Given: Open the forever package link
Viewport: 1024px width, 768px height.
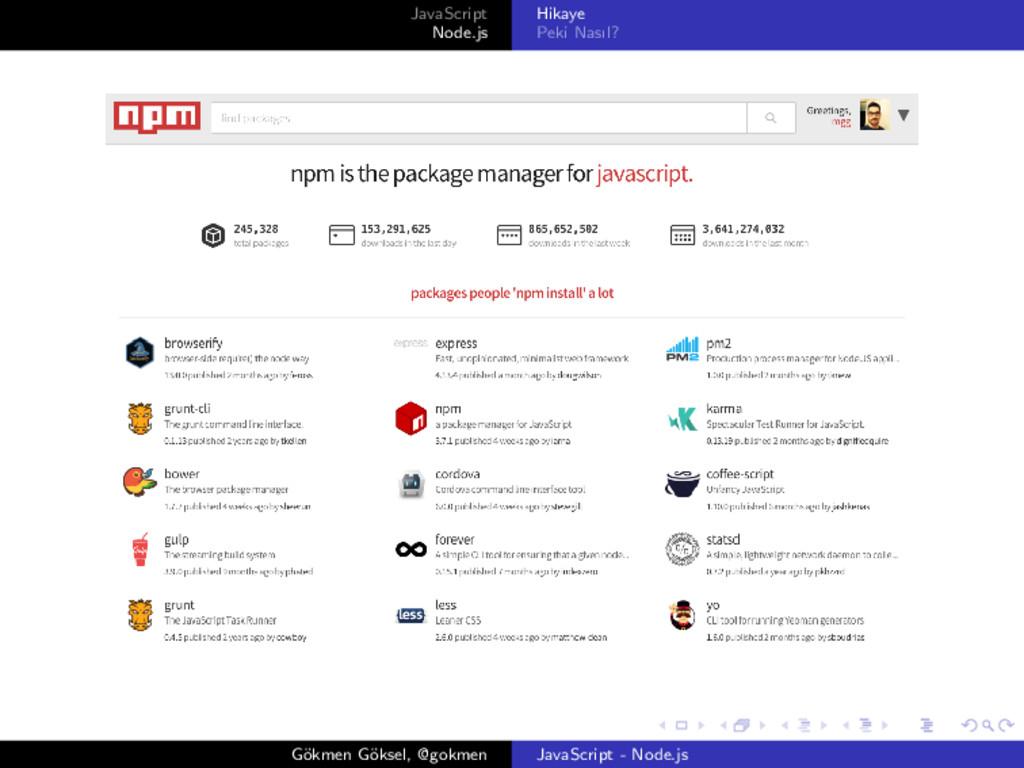Looking at the screenshot, I should coord(455,539).
